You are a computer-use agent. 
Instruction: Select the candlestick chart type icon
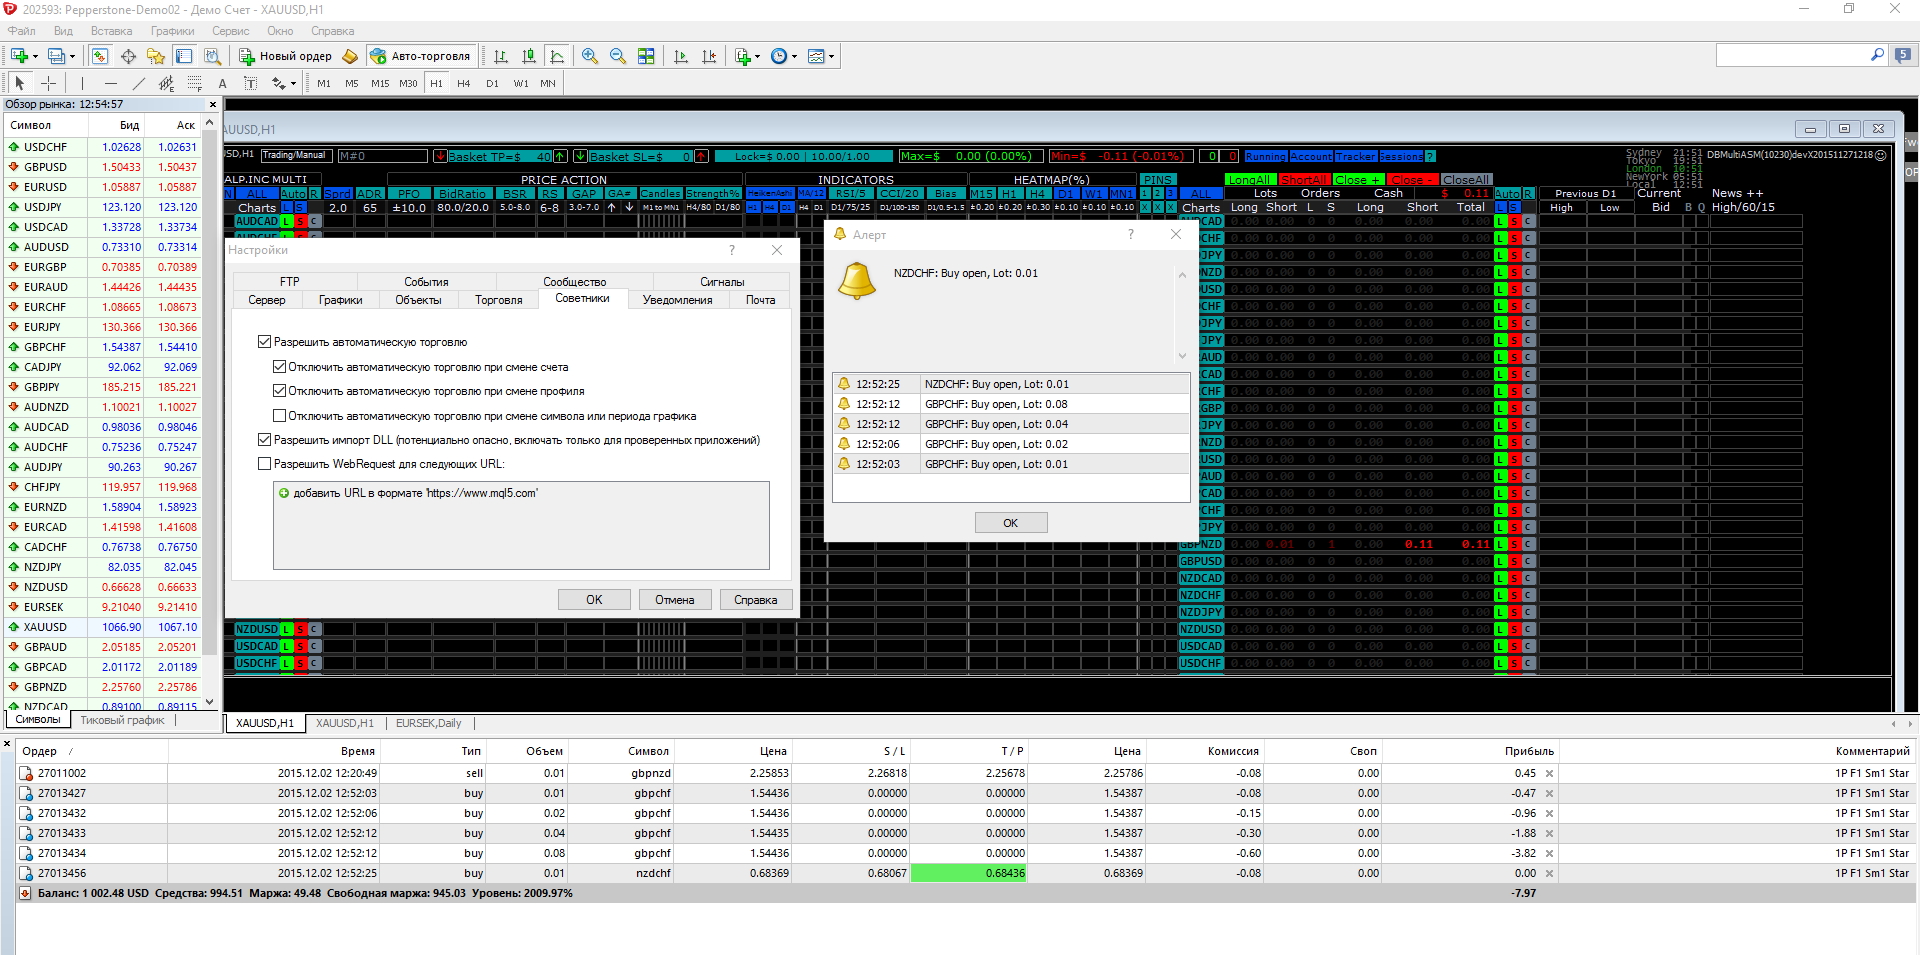[529, 56]
